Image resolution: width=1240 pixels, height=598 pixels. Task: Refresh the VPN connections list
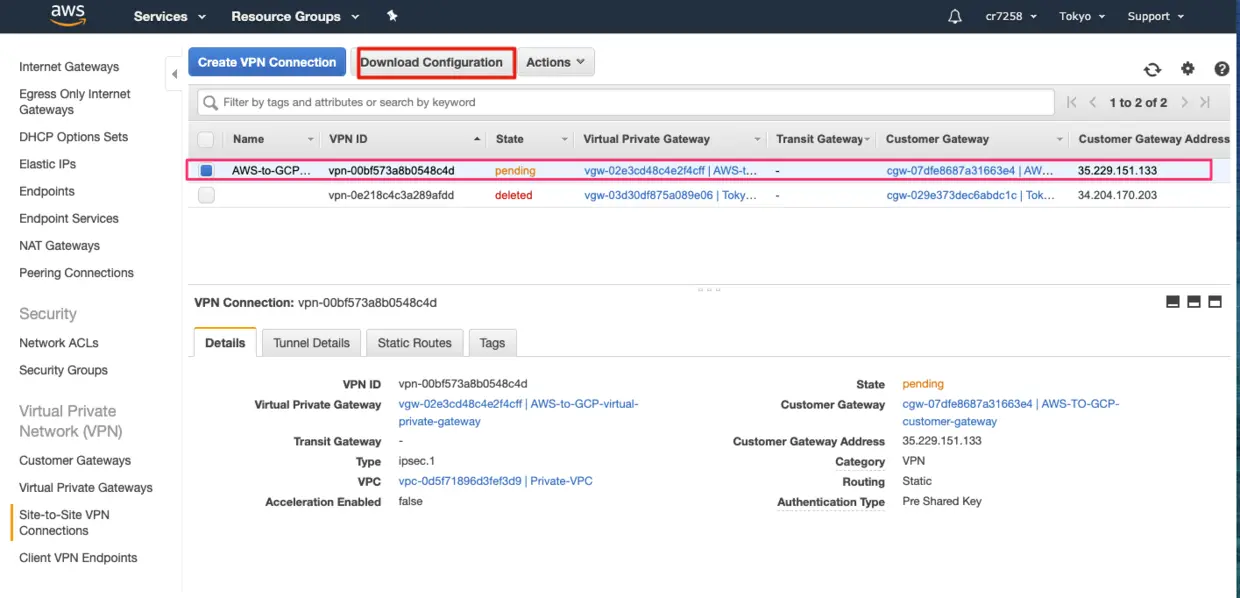(x=1153, y=69)
